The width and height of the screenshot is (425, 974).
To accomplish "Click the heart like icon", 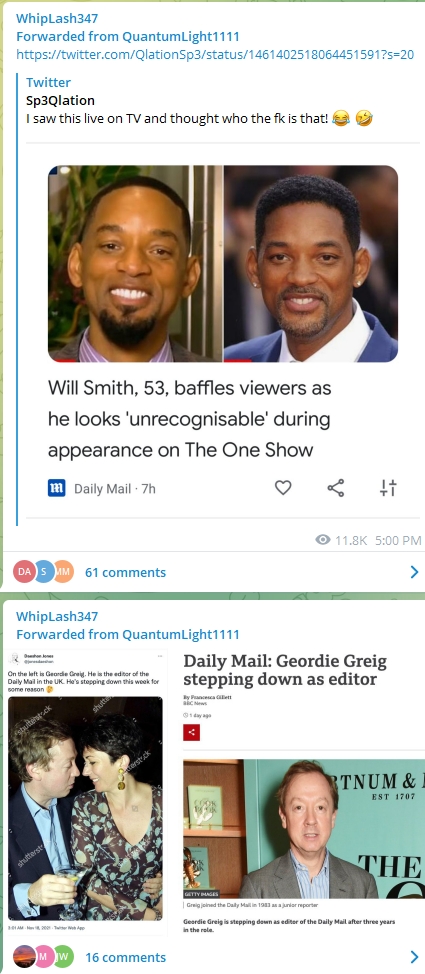I will tap(283, 488).
